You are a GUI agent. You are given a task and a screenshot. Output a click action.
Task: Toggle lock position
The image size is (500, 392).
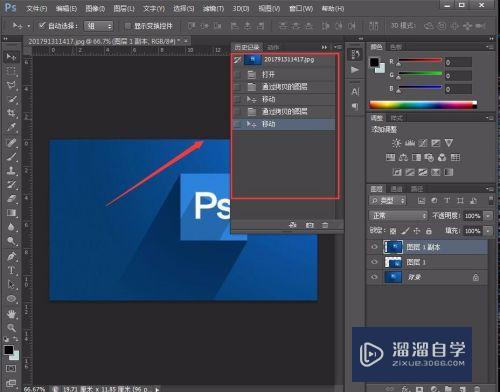tap(417, 231)
